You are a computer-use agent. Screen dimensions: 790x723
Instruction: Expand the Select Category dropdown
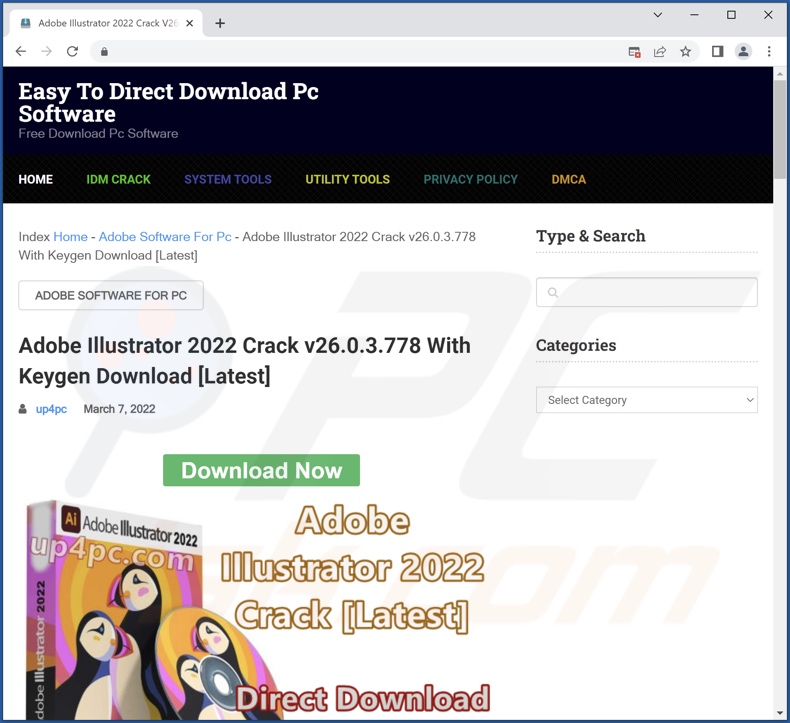647,400
